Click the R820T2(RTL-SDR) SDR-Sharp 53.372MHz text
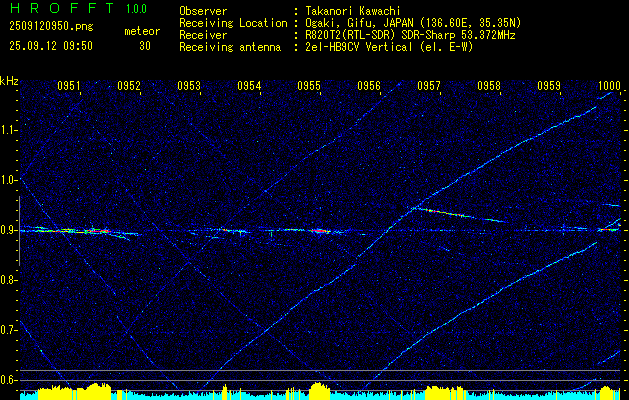The image size is (629, 400). coord(410,35)
